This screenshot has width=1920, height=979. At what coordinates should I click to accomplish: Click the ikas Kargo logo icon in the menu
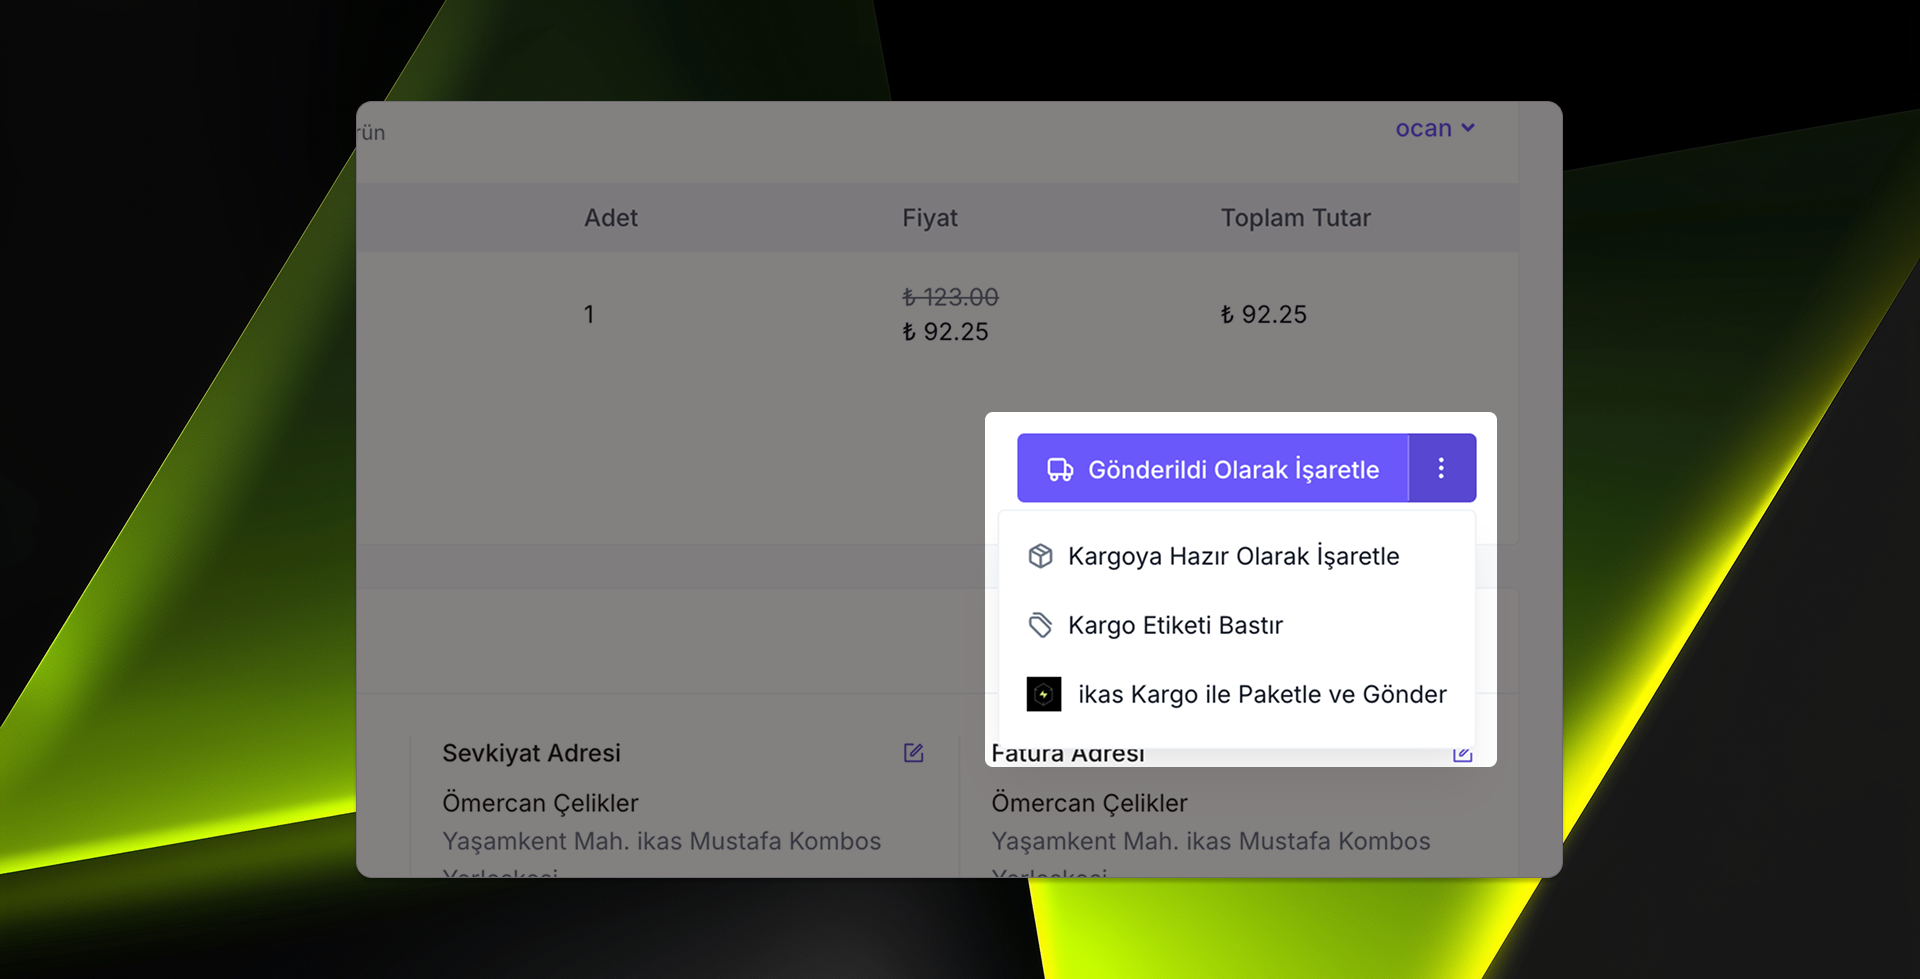coord(1043,693)
